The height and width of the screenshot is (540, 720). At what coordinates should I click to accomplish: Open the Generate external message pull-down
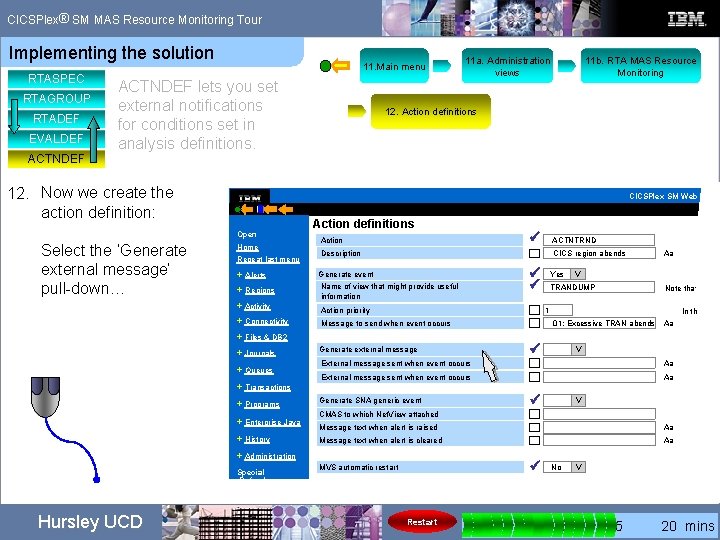(x=578, y=349)
